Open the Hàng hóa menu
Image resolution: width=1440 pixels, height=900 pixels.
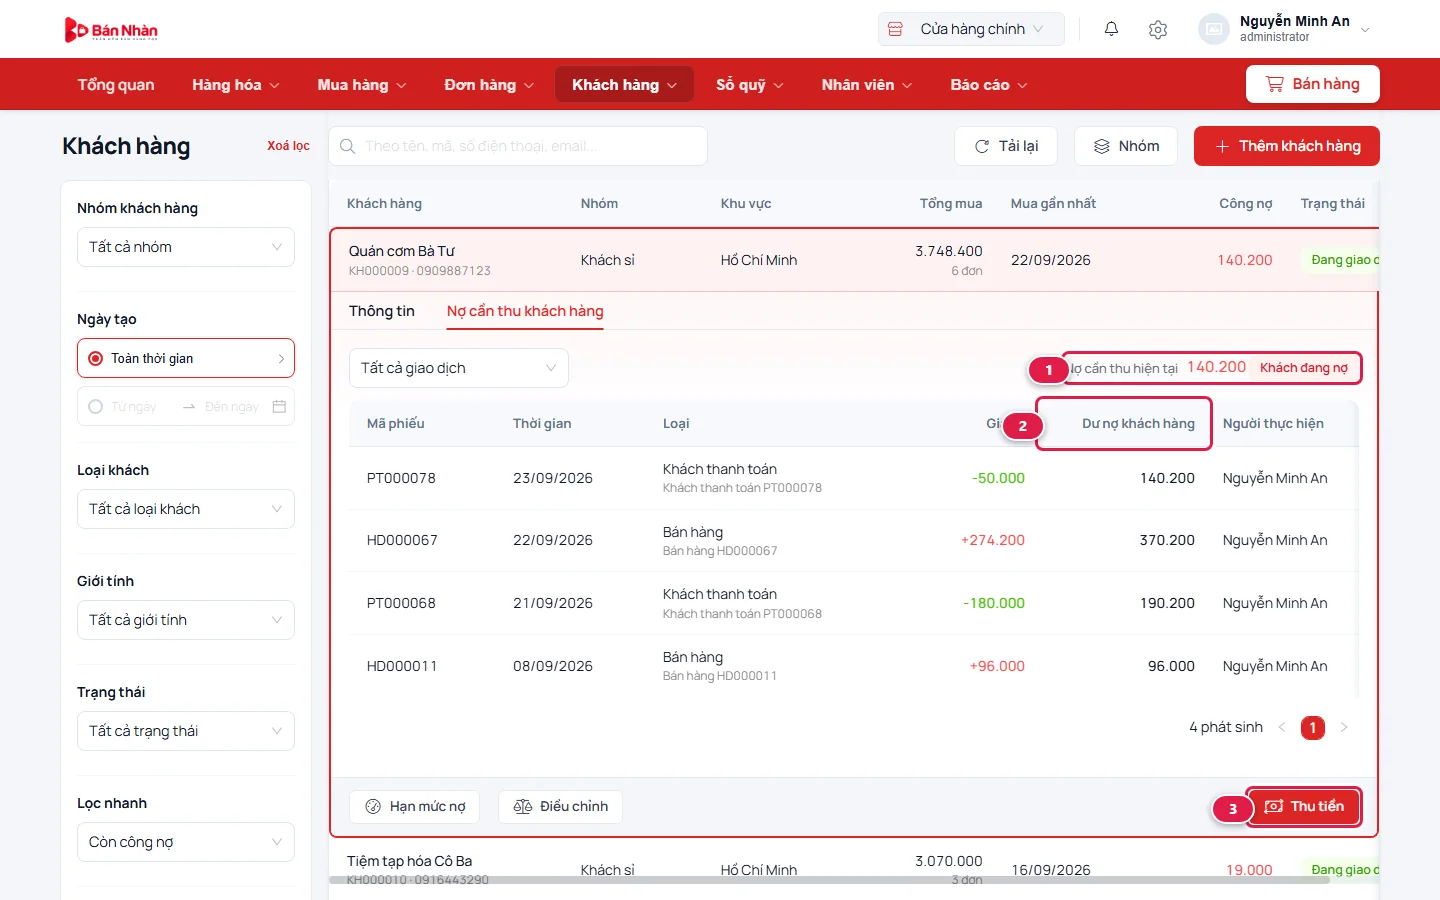pos(236,85)
